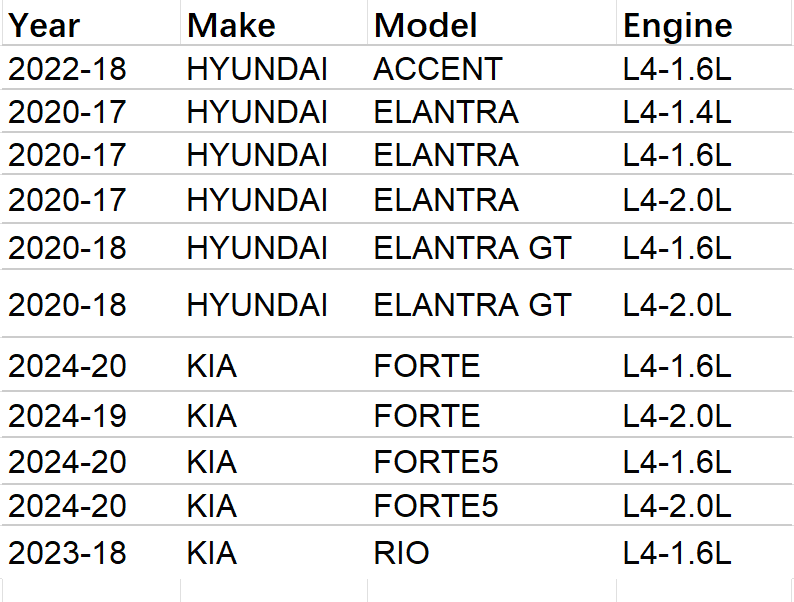
Task: Click the Model column header cell
Action: pyautogui.click(x=426, y=25)
